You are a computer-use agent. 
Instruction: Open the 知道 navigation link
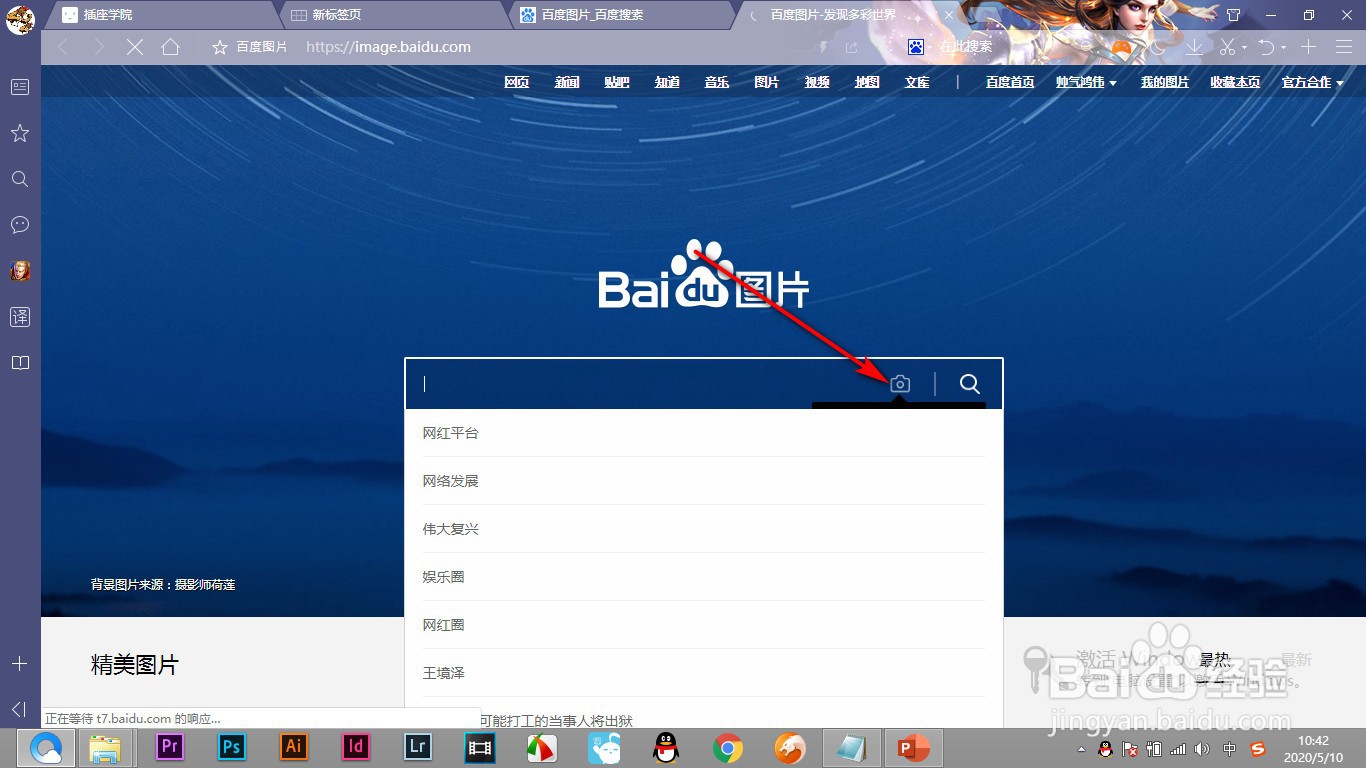667,82
